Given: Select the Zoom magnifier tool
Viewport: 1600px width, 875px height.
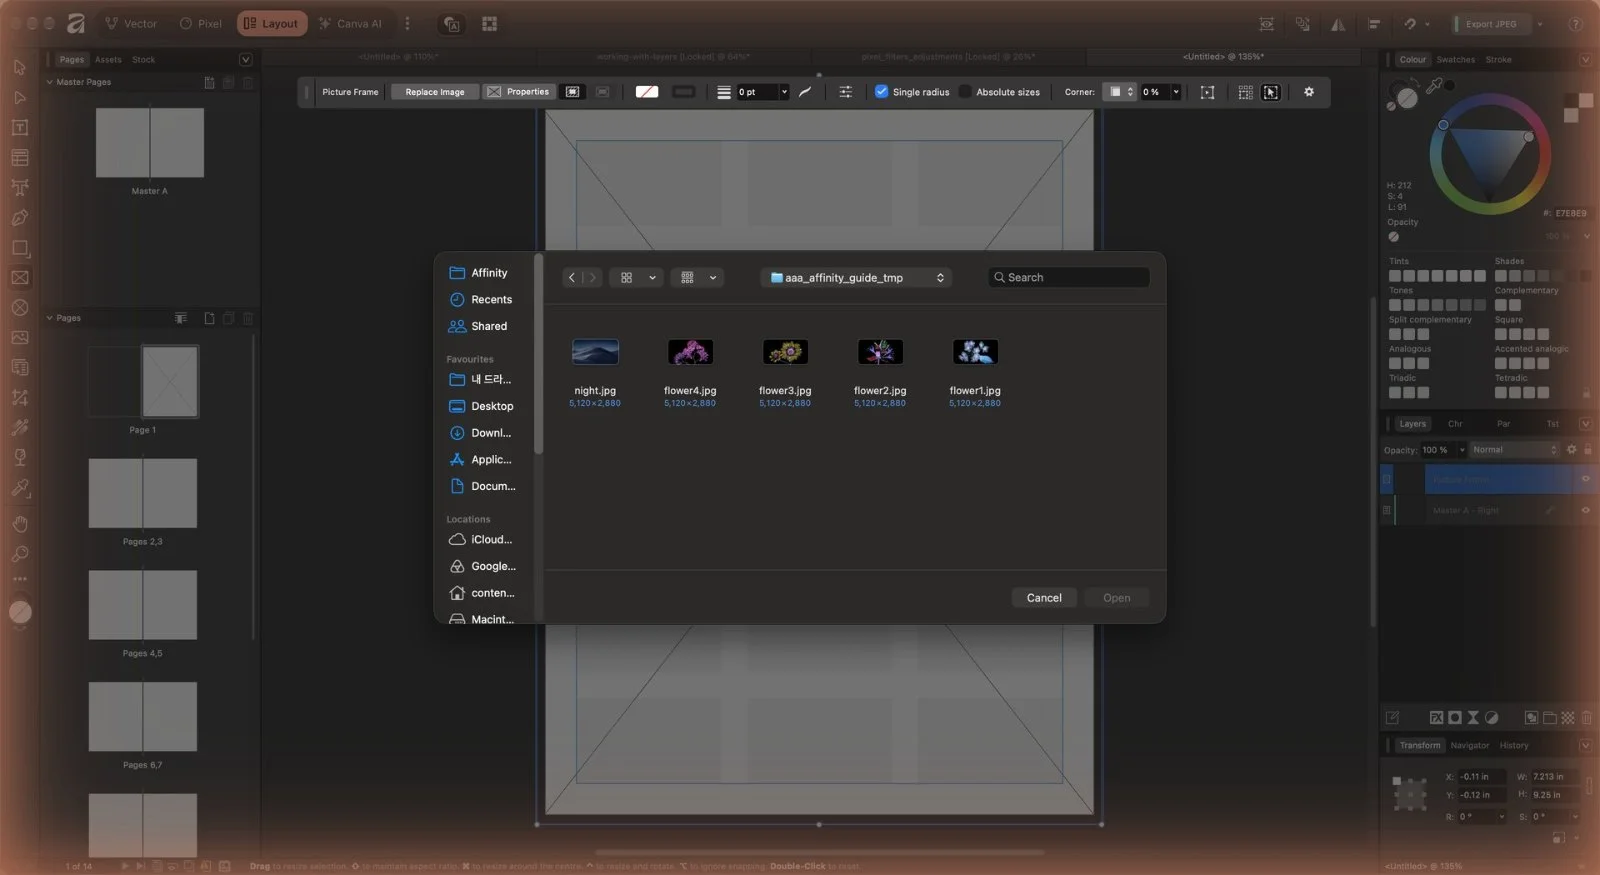Looking at the screenshot, I should pyautogui.click(x=19, y=553).
